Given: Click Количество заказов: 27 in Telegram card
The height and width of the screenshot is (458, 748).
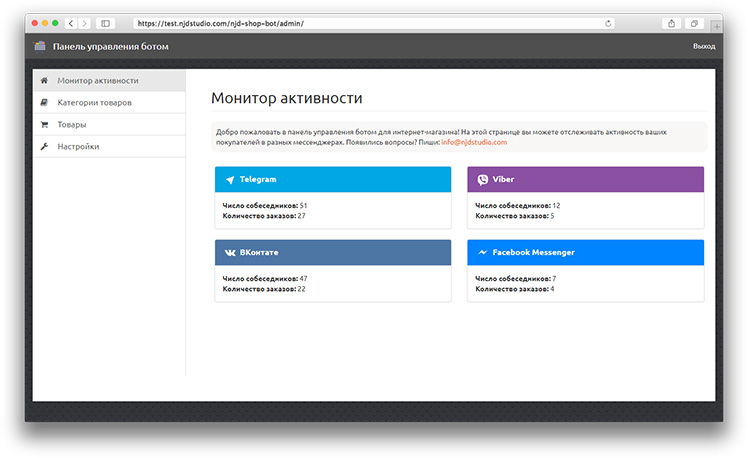Looking at the screenshot, I should (x=264, y=216).
